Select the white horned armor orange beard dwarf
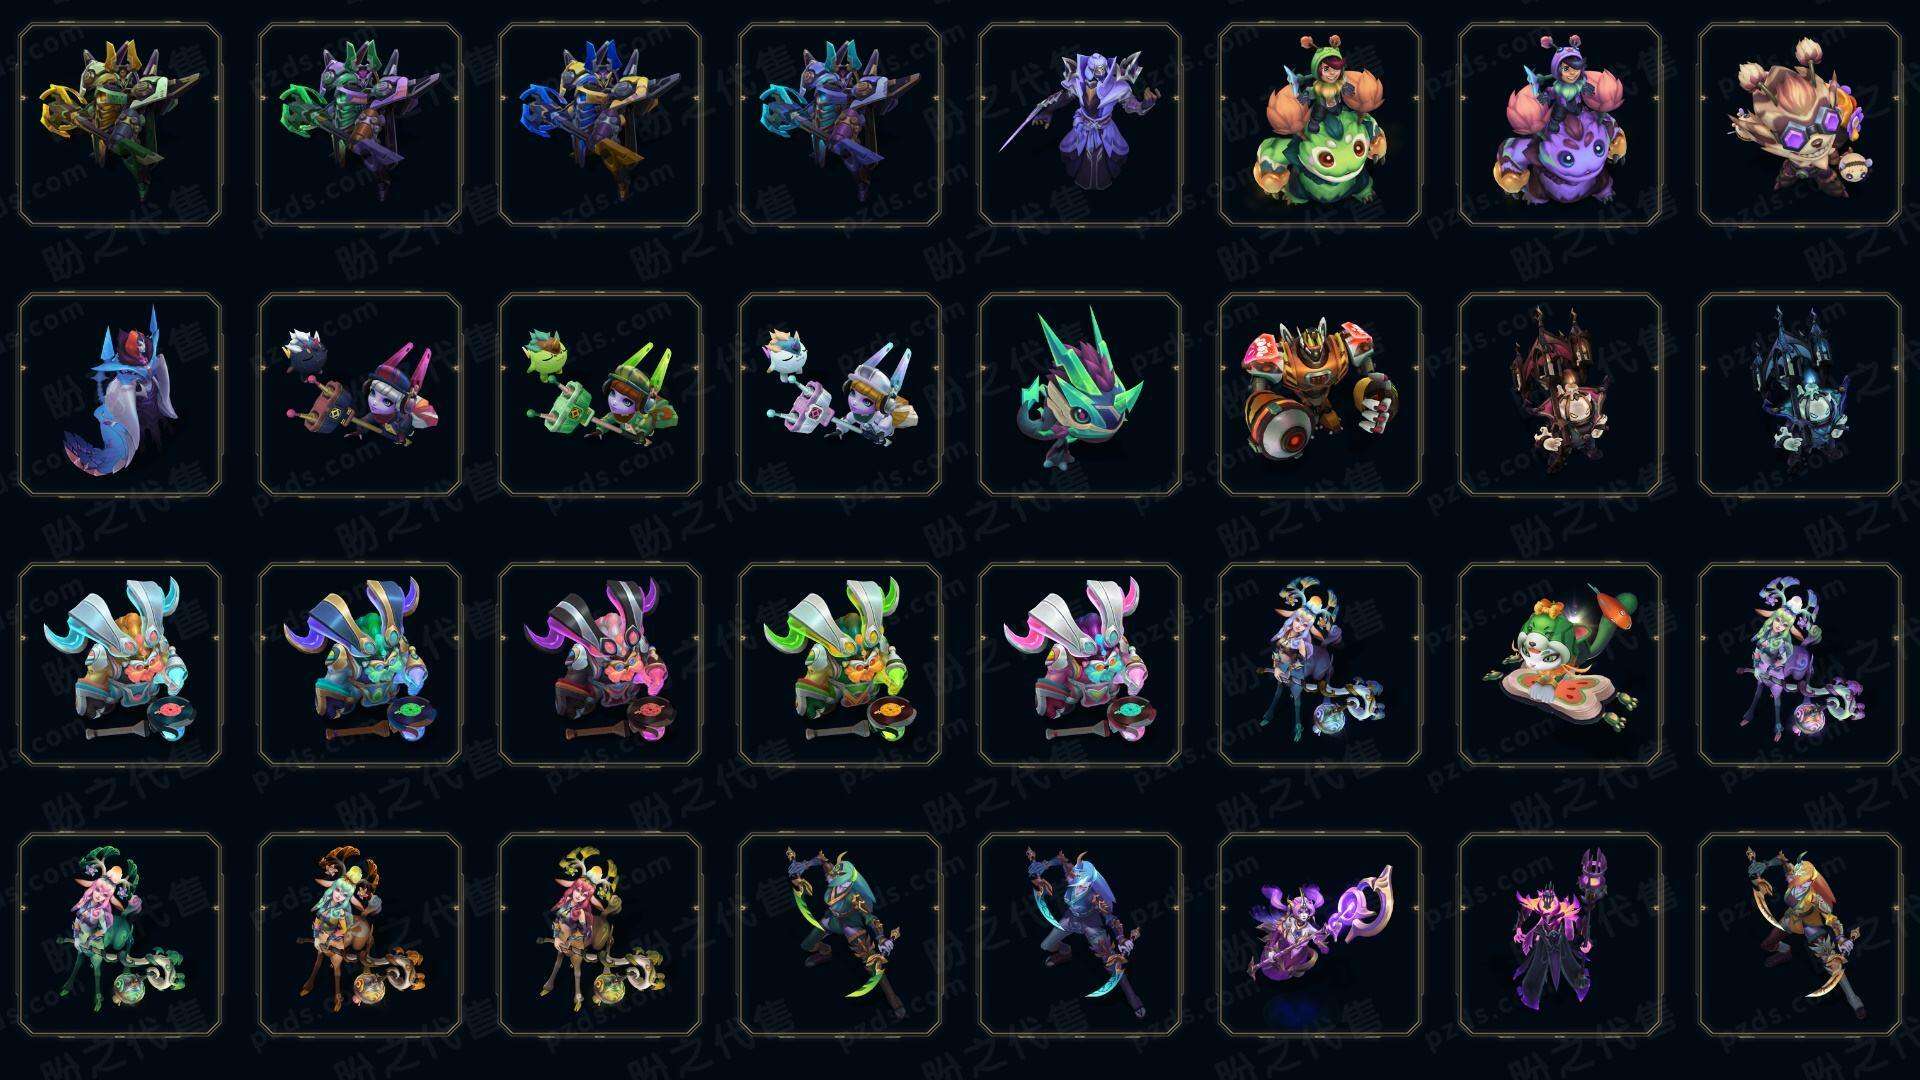Screen dimensions: 1920x1080 [x=120, y=664]
